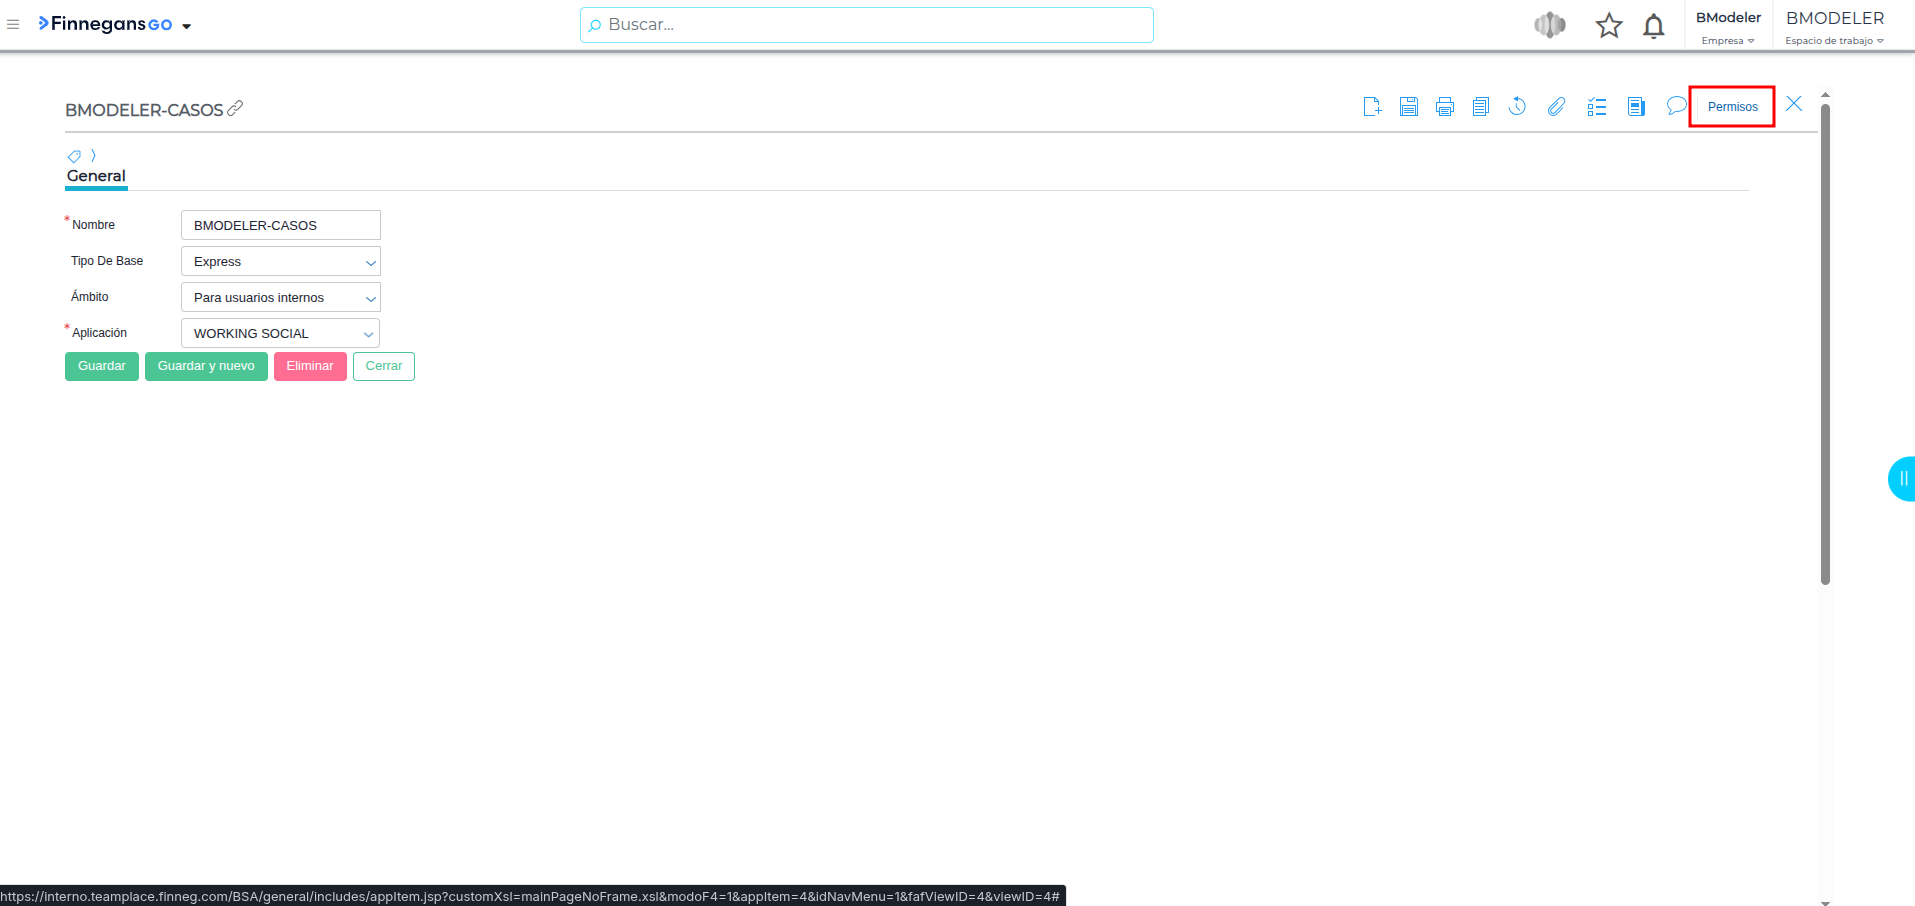Open notifications bell
Screen dimensions: 1915x906
coord(1654,26)
